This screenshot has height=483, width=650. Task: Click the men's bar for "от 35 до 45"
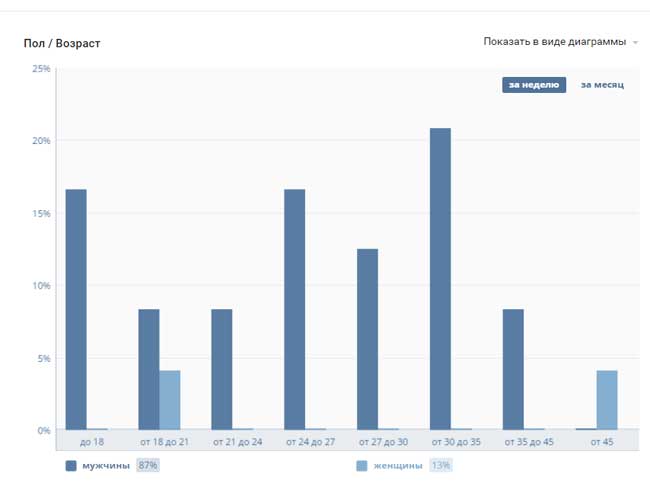tap(513, 370)
